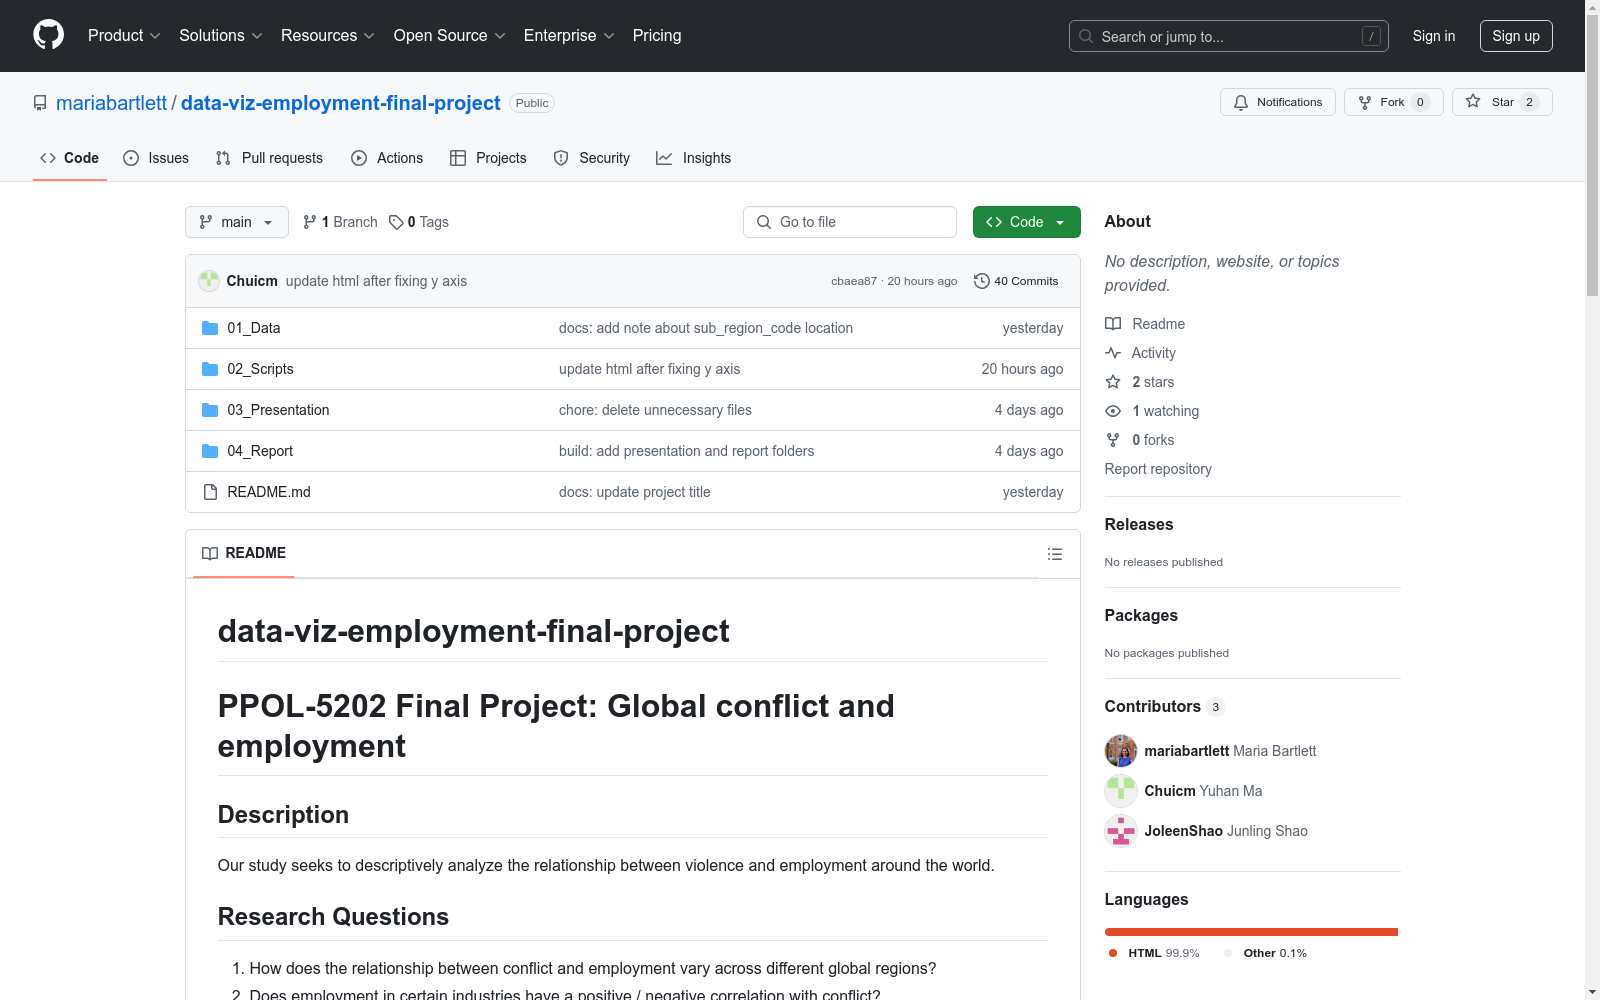Click the star icon beside 2 stars
1600x1000 pixels.
pos(1113,382)
